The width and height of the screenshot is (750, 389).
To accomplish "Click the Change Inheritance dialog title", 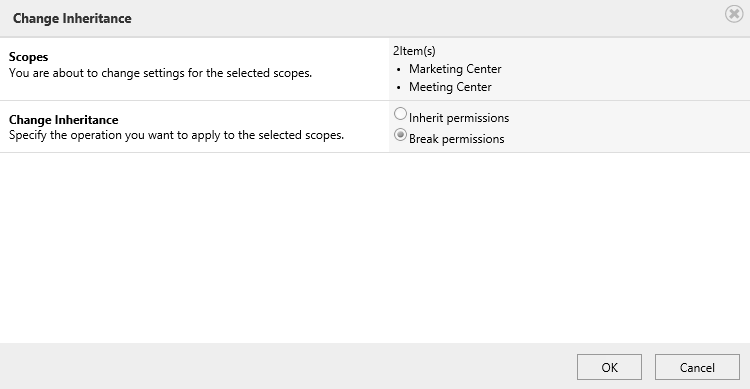I will point(72,18).
